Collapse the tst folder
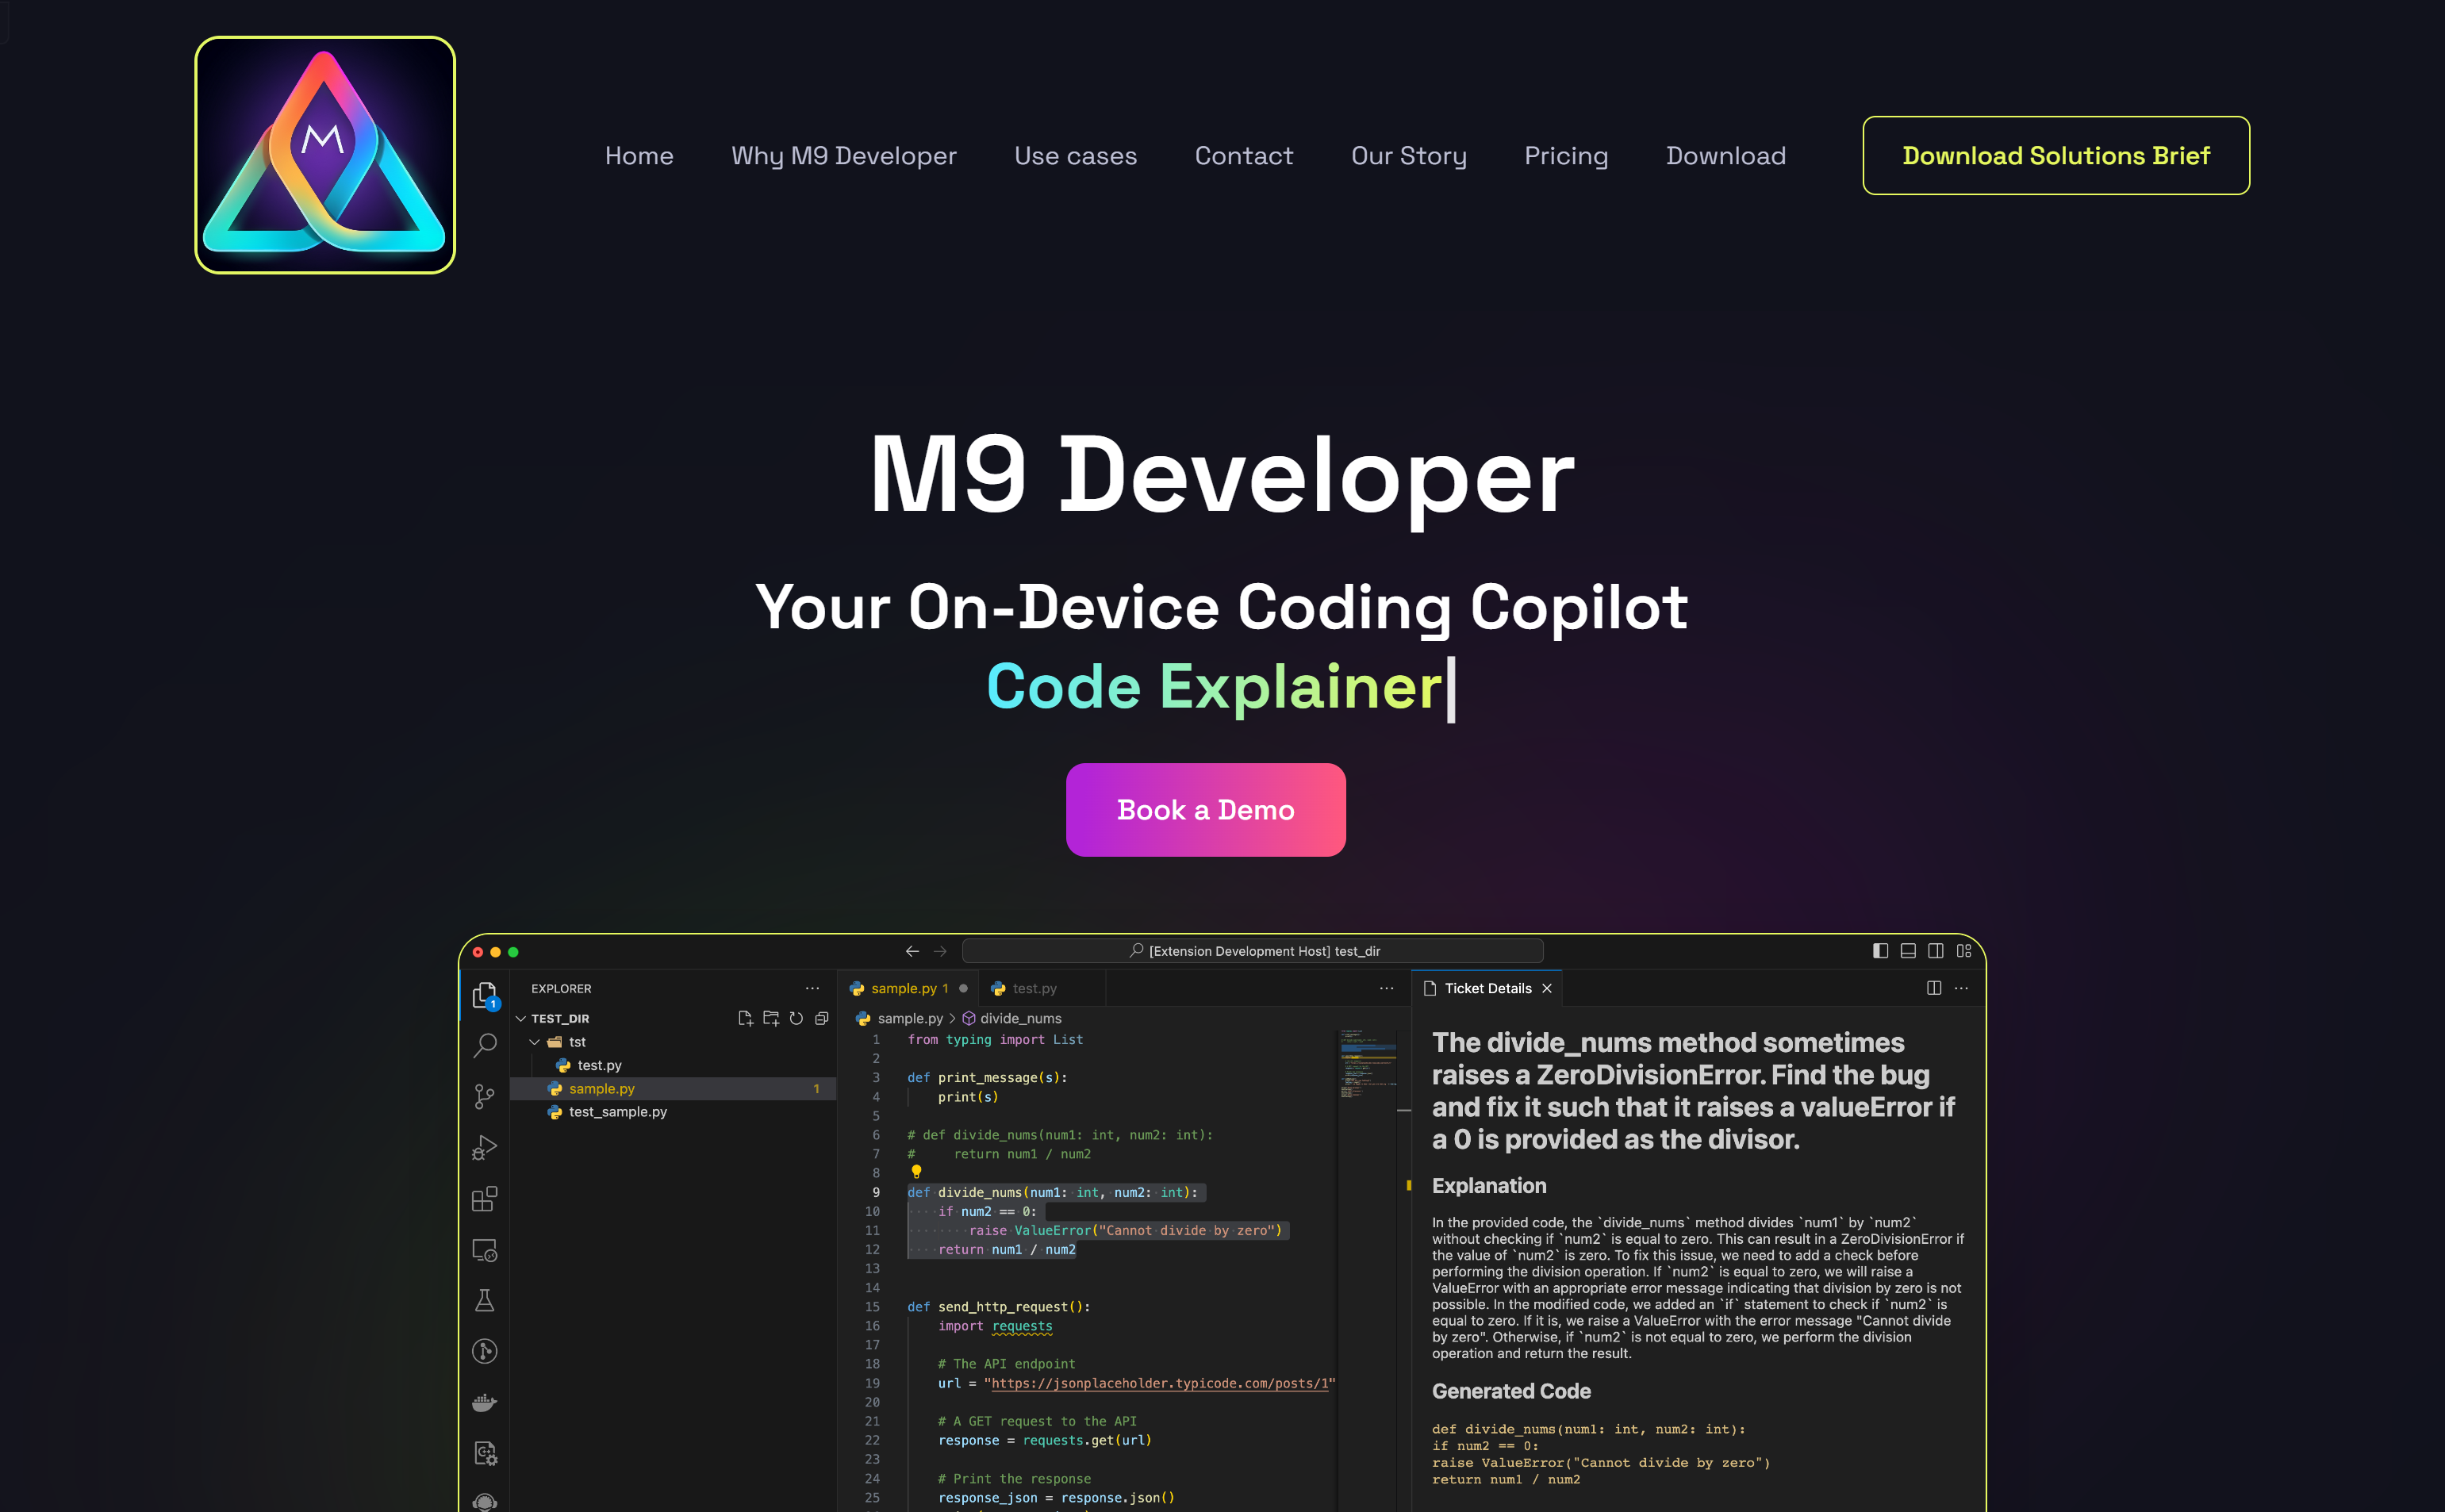 point(534,1042)
